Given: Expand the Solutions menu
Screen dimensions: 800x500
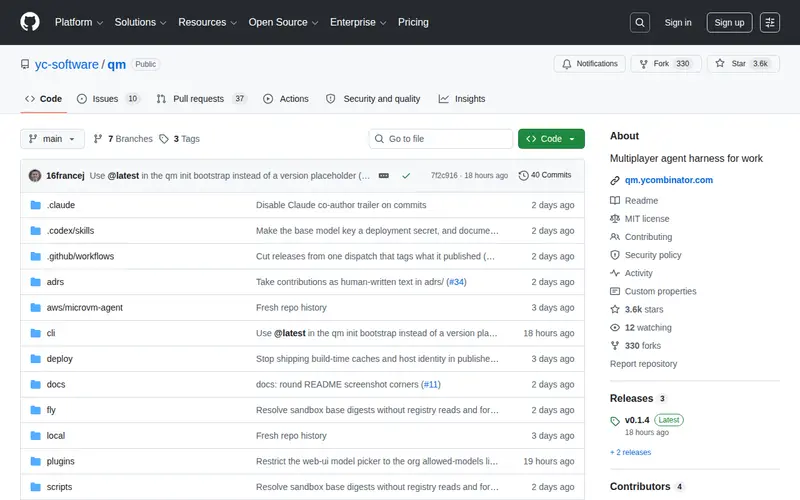Looking at the screenshot, I should pos(140,22).
